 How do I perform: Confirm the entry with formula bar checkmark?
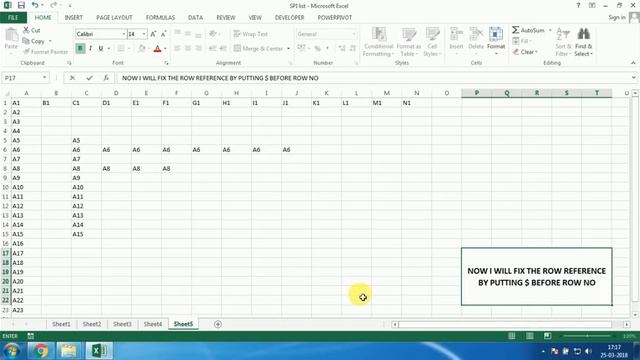click(89, 78)
